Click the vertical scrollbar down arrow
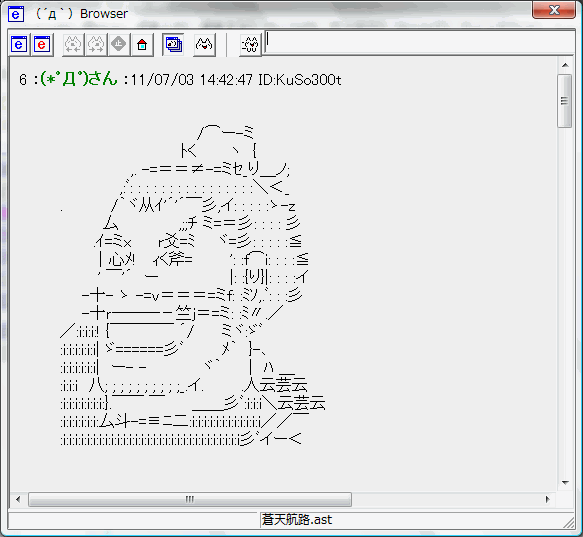The height and width of the screenshot is (537, 583). point(565,483)
